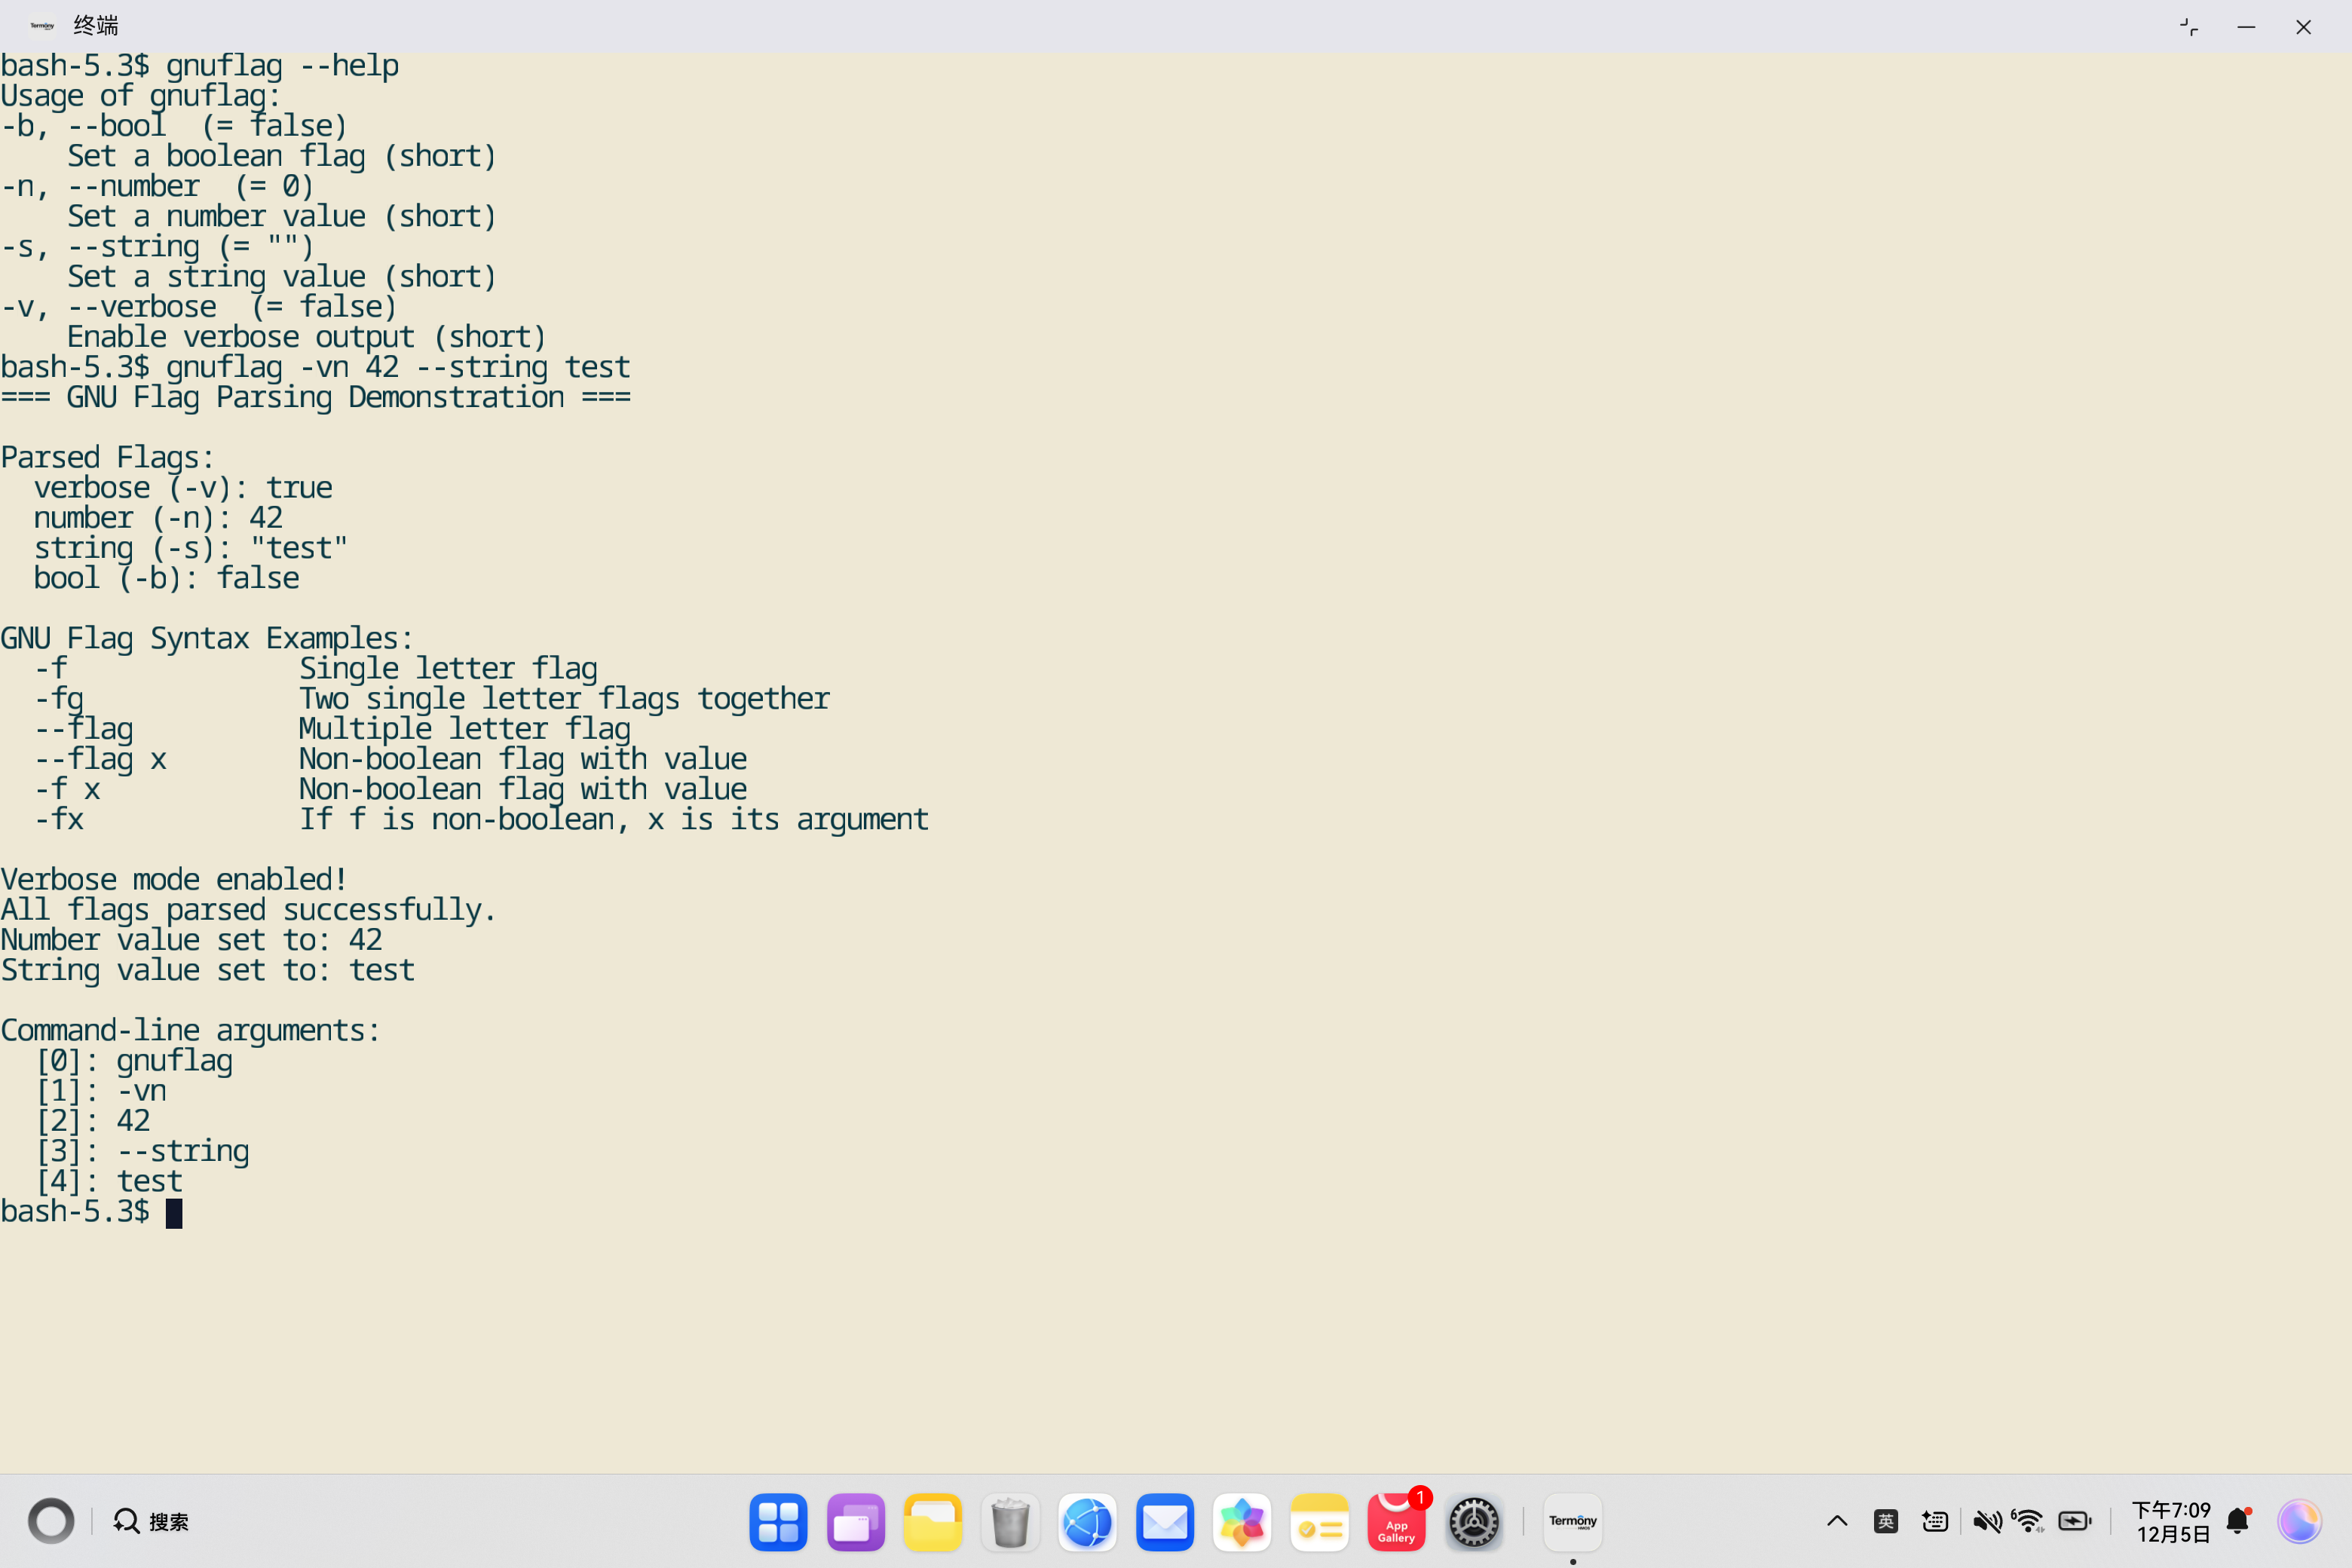
Task: Open the notification bell center
Action: click(2238, 1522)
